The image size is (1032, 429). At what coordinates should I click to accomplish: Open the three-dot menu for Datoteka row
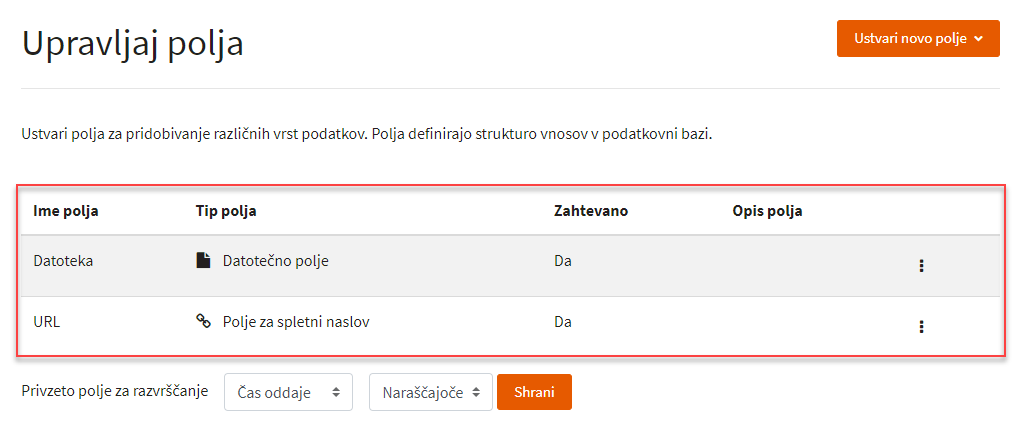[921, 266]
